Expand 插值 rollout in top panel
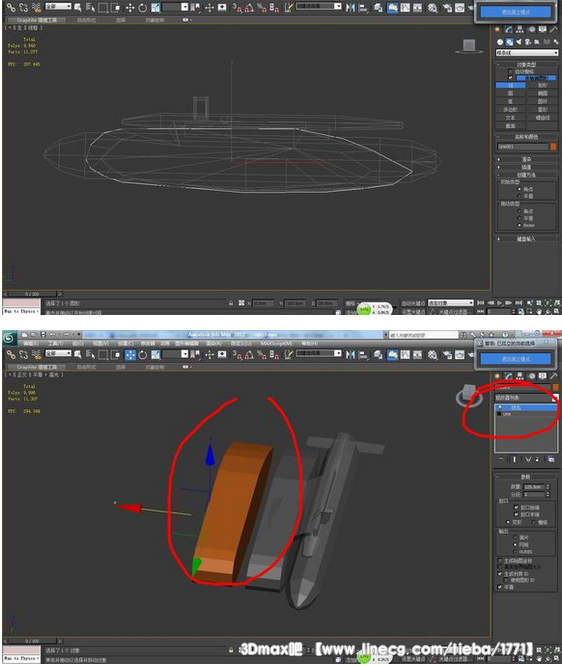Screen dimensions: 562x666 pyautogui.click(x=527, y=167)
